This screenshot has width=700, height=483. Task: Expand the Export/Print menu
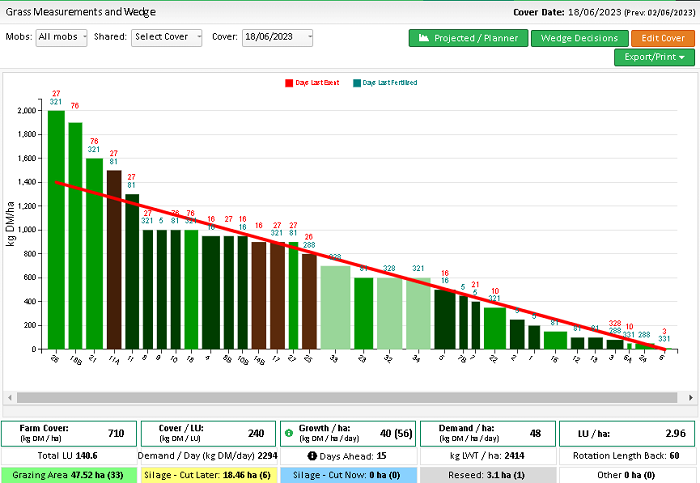pyautogui.click(x=654, y=57)
